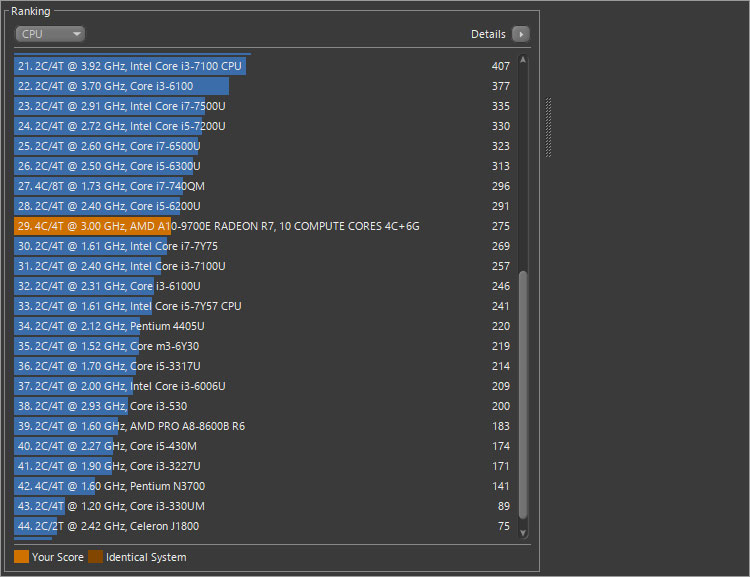Click the orange Your Score swatch

[x=21, y=557]
